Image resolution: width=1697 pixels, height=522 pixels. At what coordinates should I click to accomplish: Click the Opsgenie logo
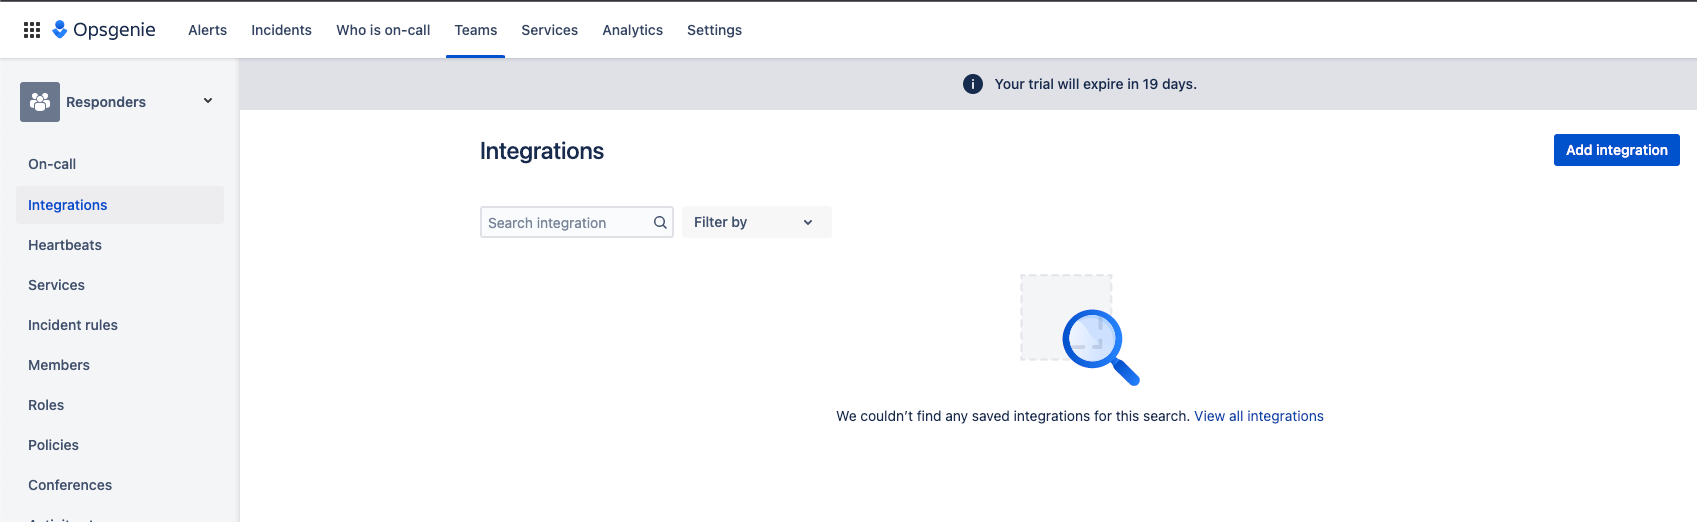pyautogui.click(x=104, y=30)
